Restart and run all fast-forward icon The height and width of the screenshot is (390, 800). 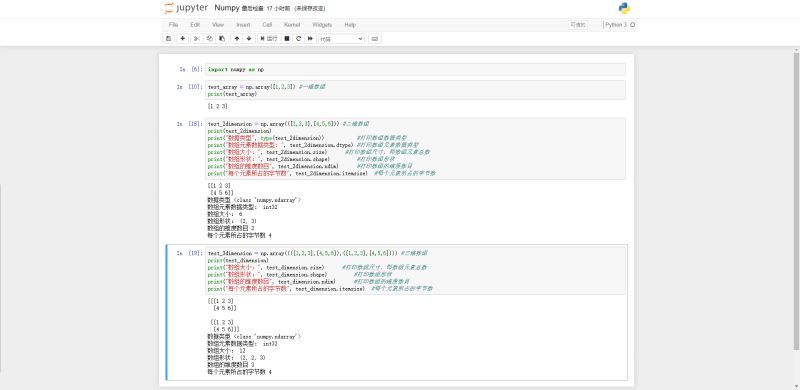tap(310, 39)
